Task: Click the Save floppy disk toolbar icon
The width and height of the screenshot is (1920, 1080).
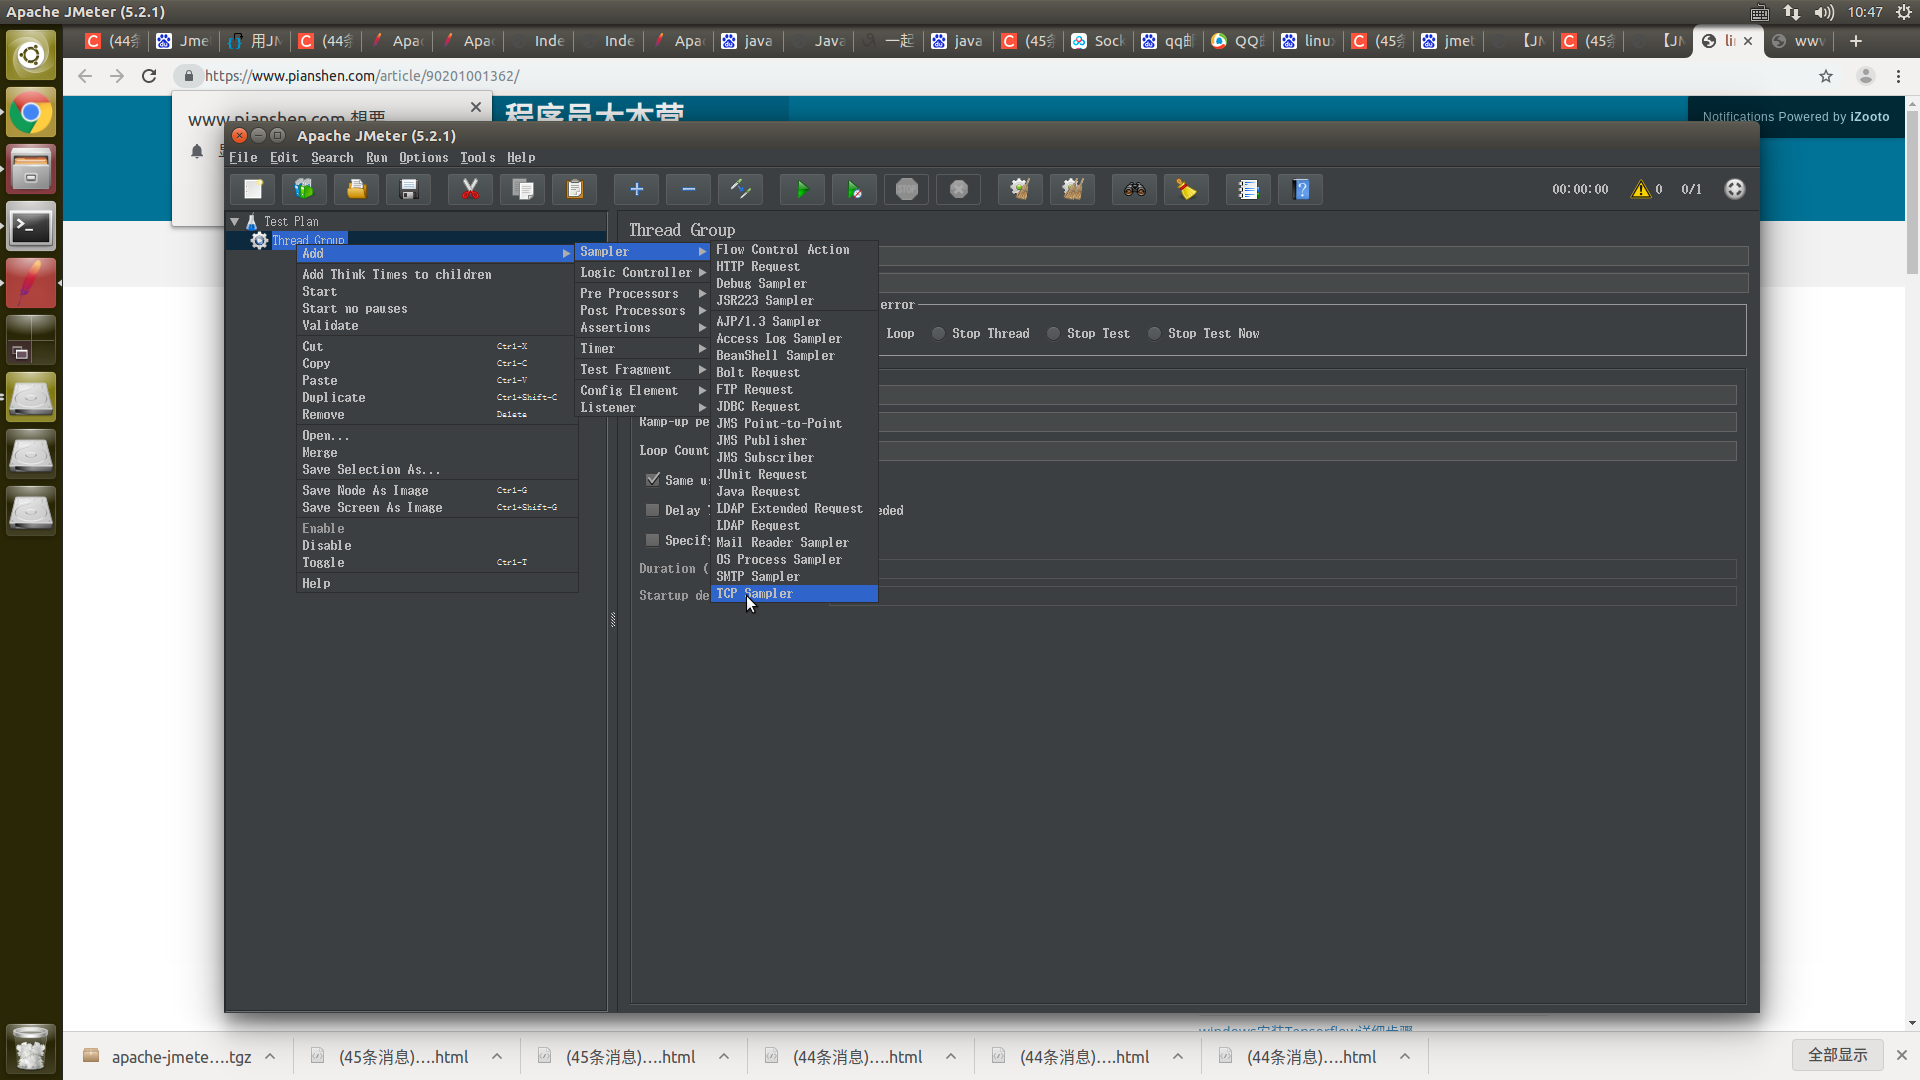Action: coord(408,189)
